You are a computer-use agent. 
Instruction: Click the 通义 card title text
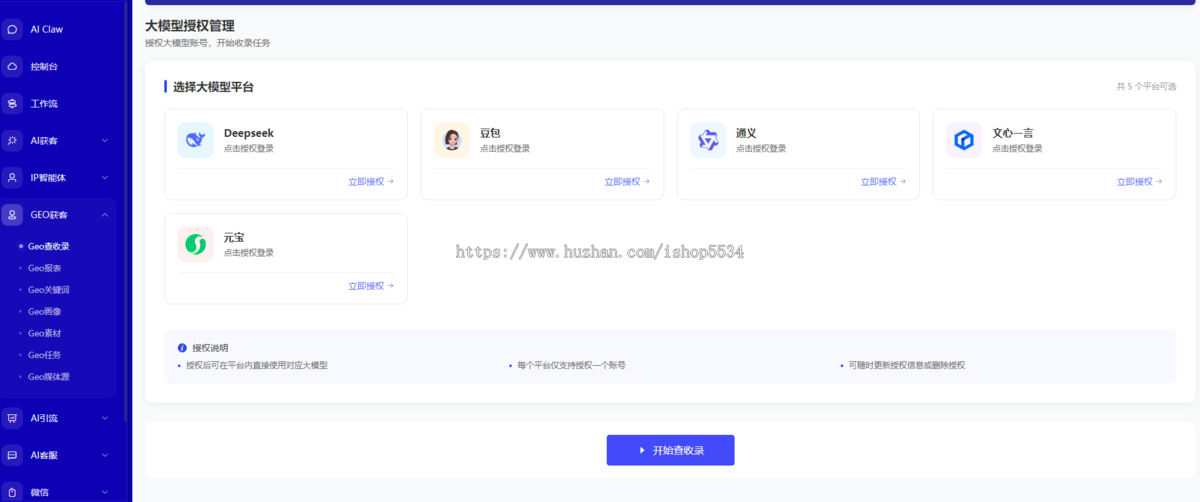[x=746, y=133]
